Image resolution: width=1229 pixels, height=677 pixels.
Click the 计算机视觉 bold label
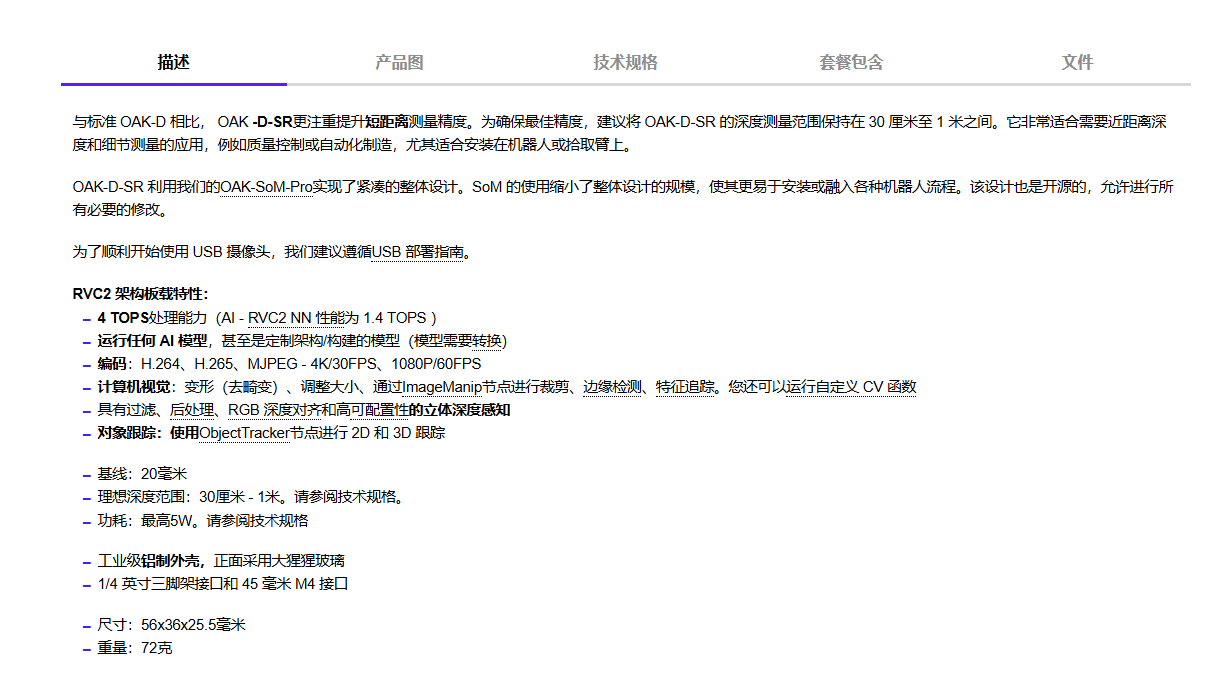click(x=134, y=387)
